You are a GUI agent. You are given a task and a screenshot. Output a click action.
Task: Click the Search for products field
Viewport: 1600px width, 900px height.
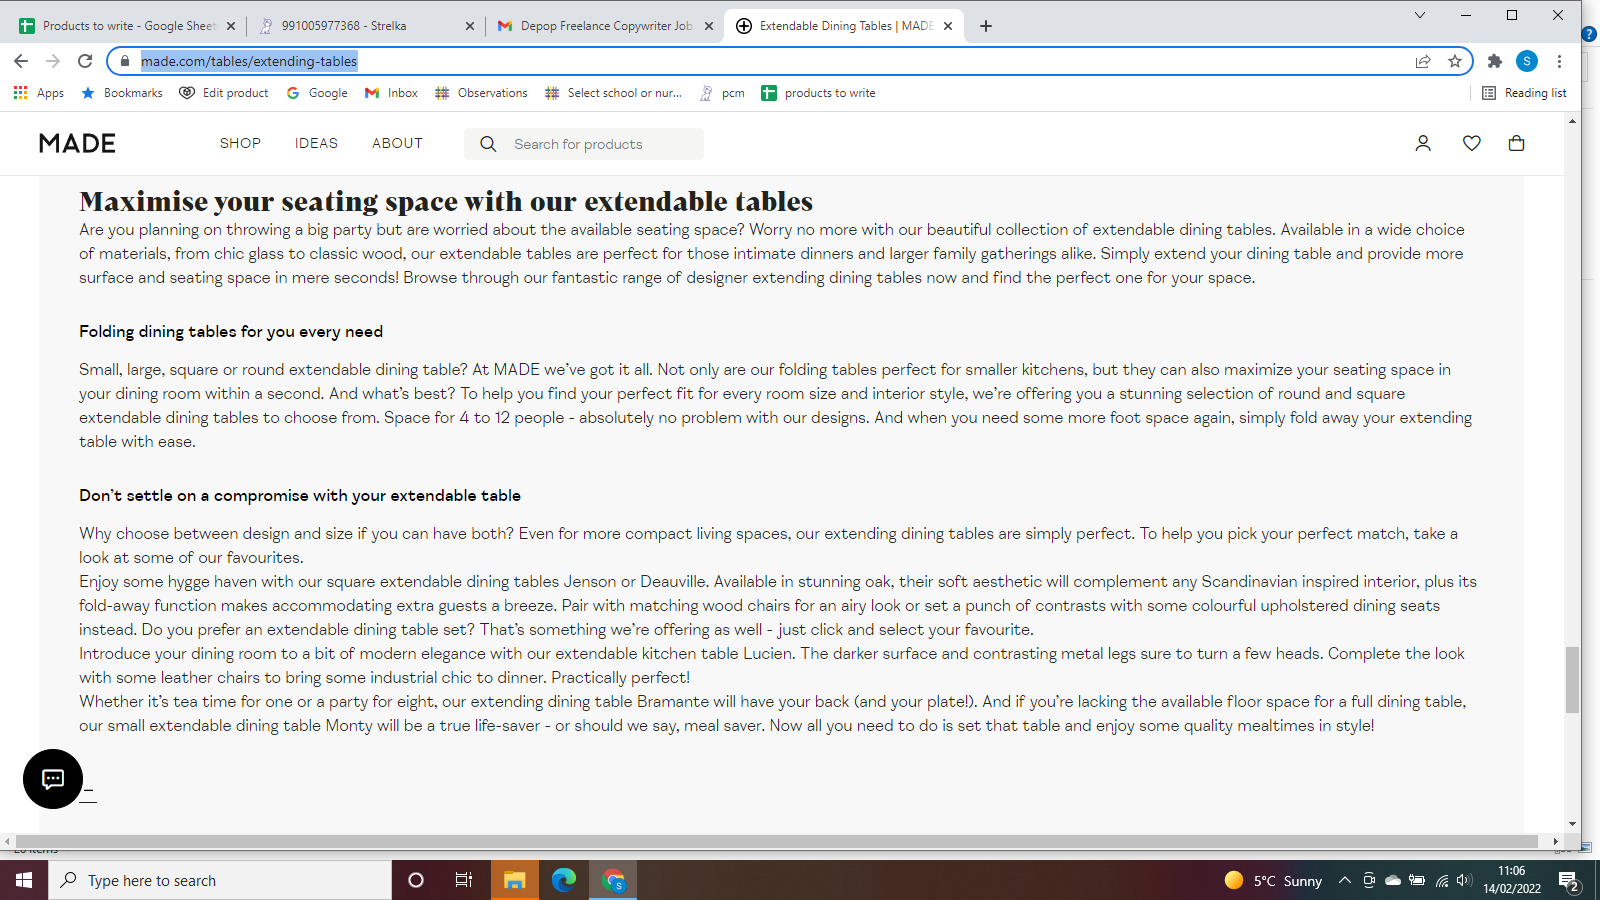(x=584, y=144)
